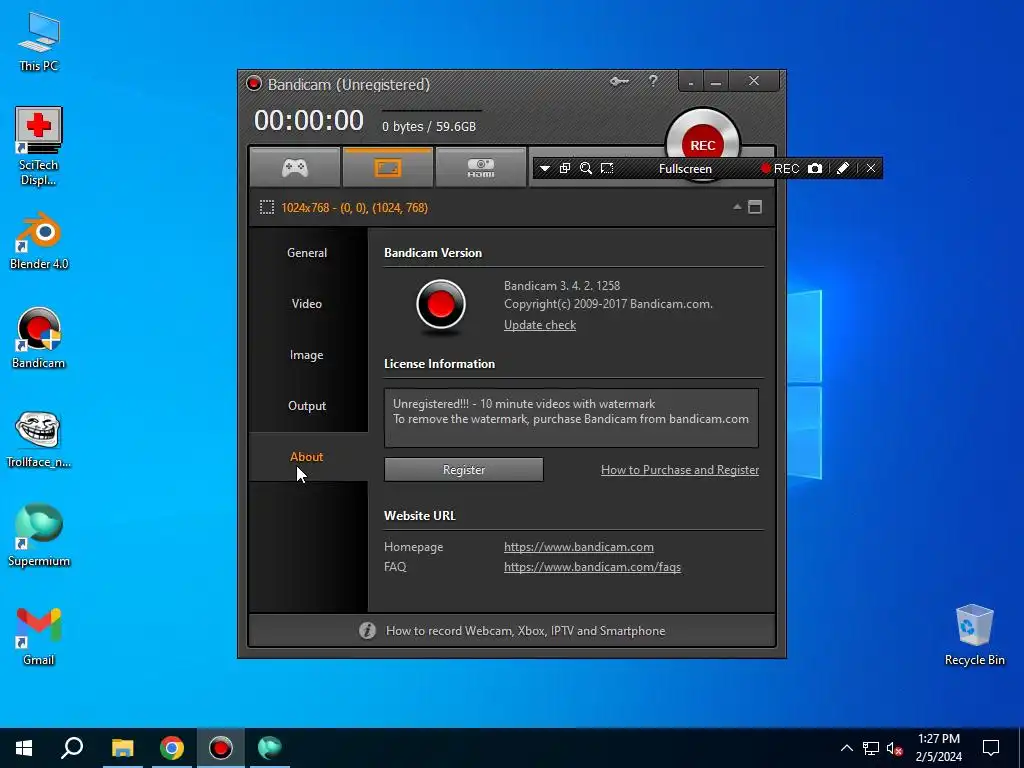Select Supermium desktop shortcut

tap(39, 536)
